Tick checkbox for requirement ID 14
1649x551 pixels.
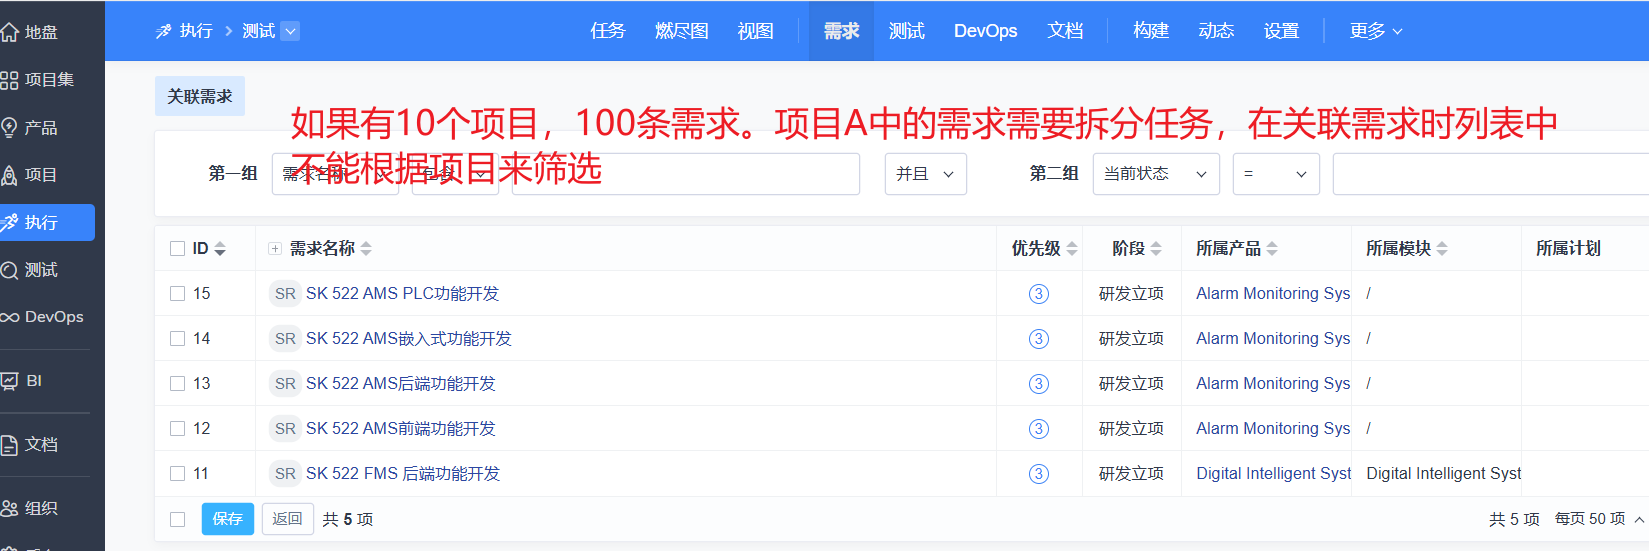tap(178, 338)
